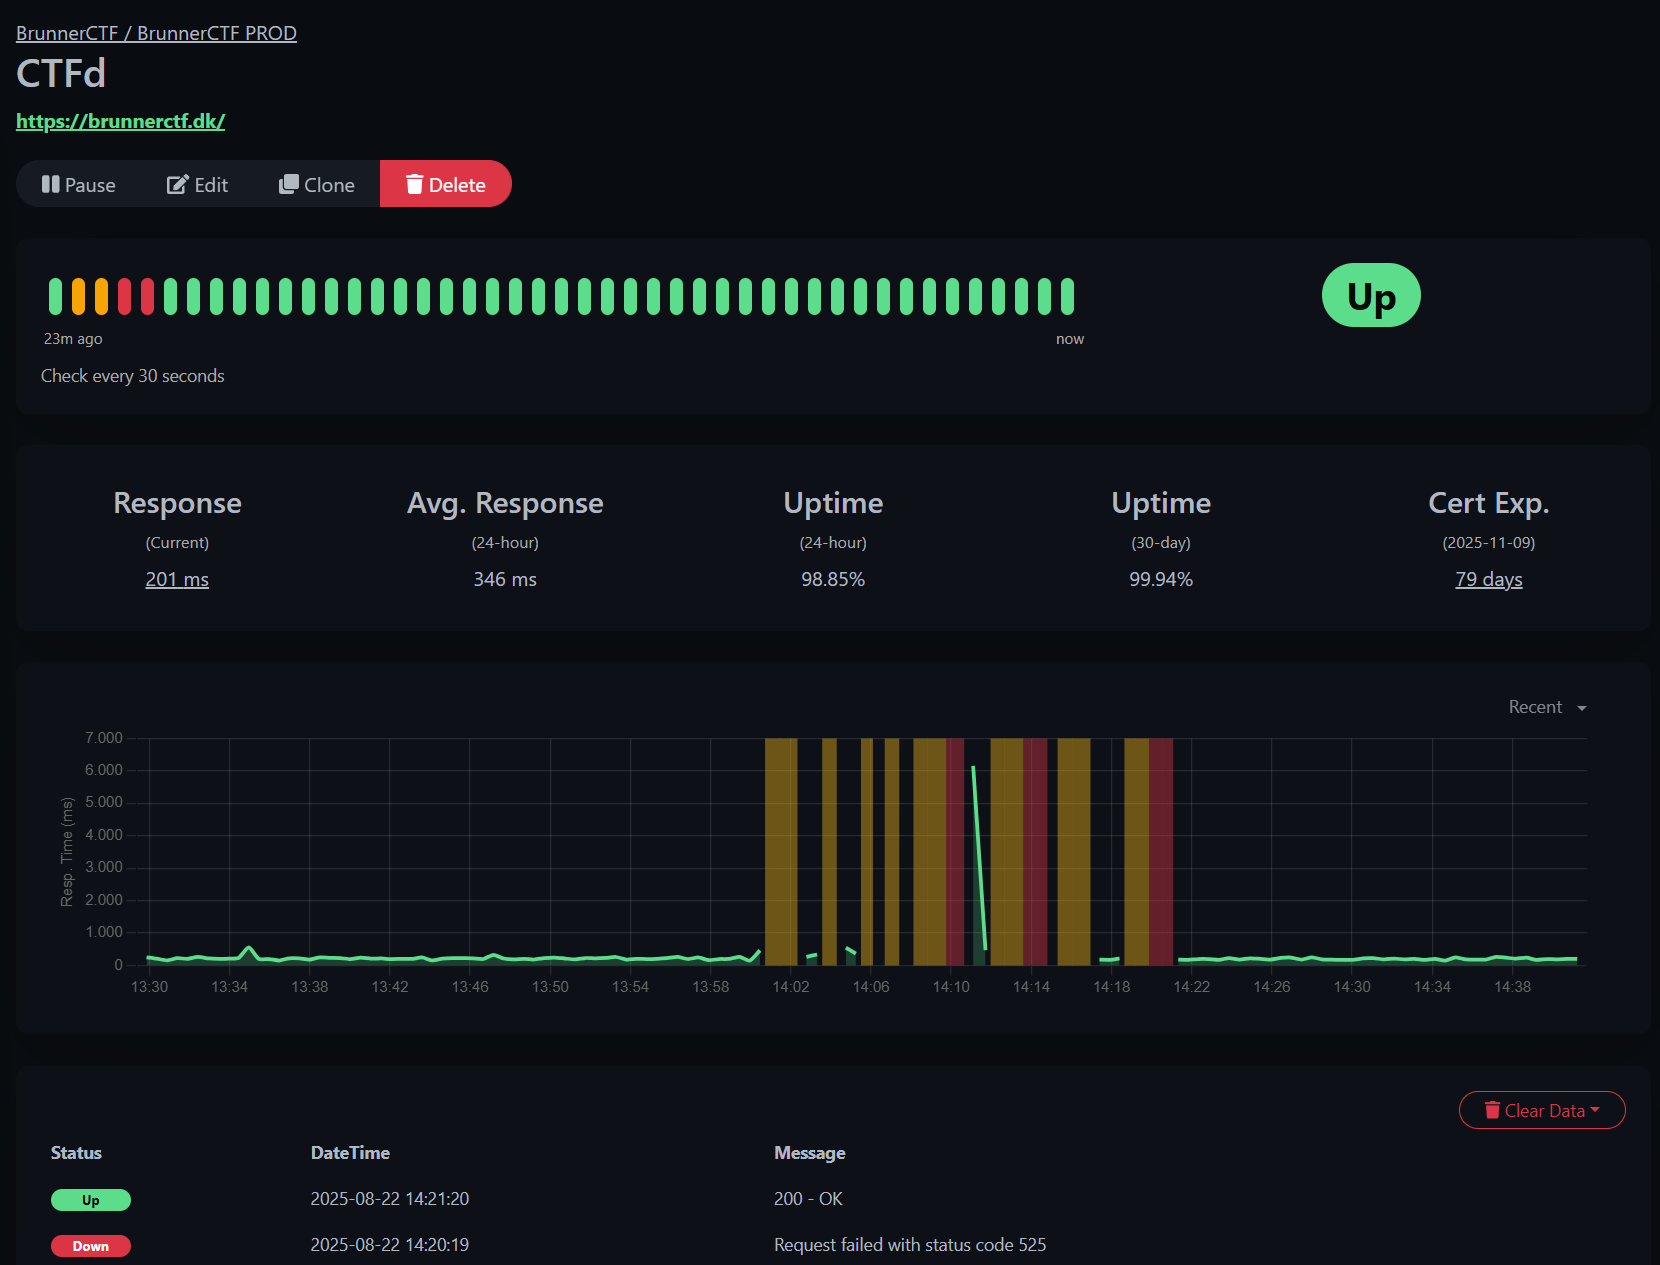Select the first green heartbeat bar

[x=55, y=297]
